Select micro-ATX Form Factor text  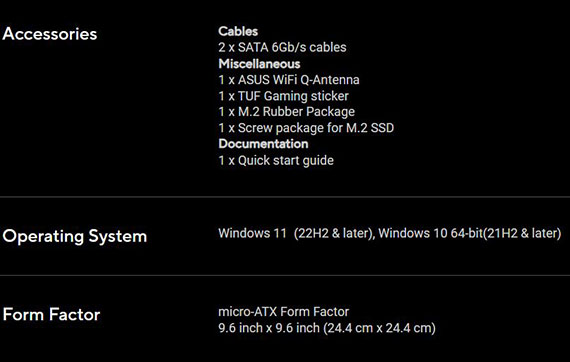point(284,312)
